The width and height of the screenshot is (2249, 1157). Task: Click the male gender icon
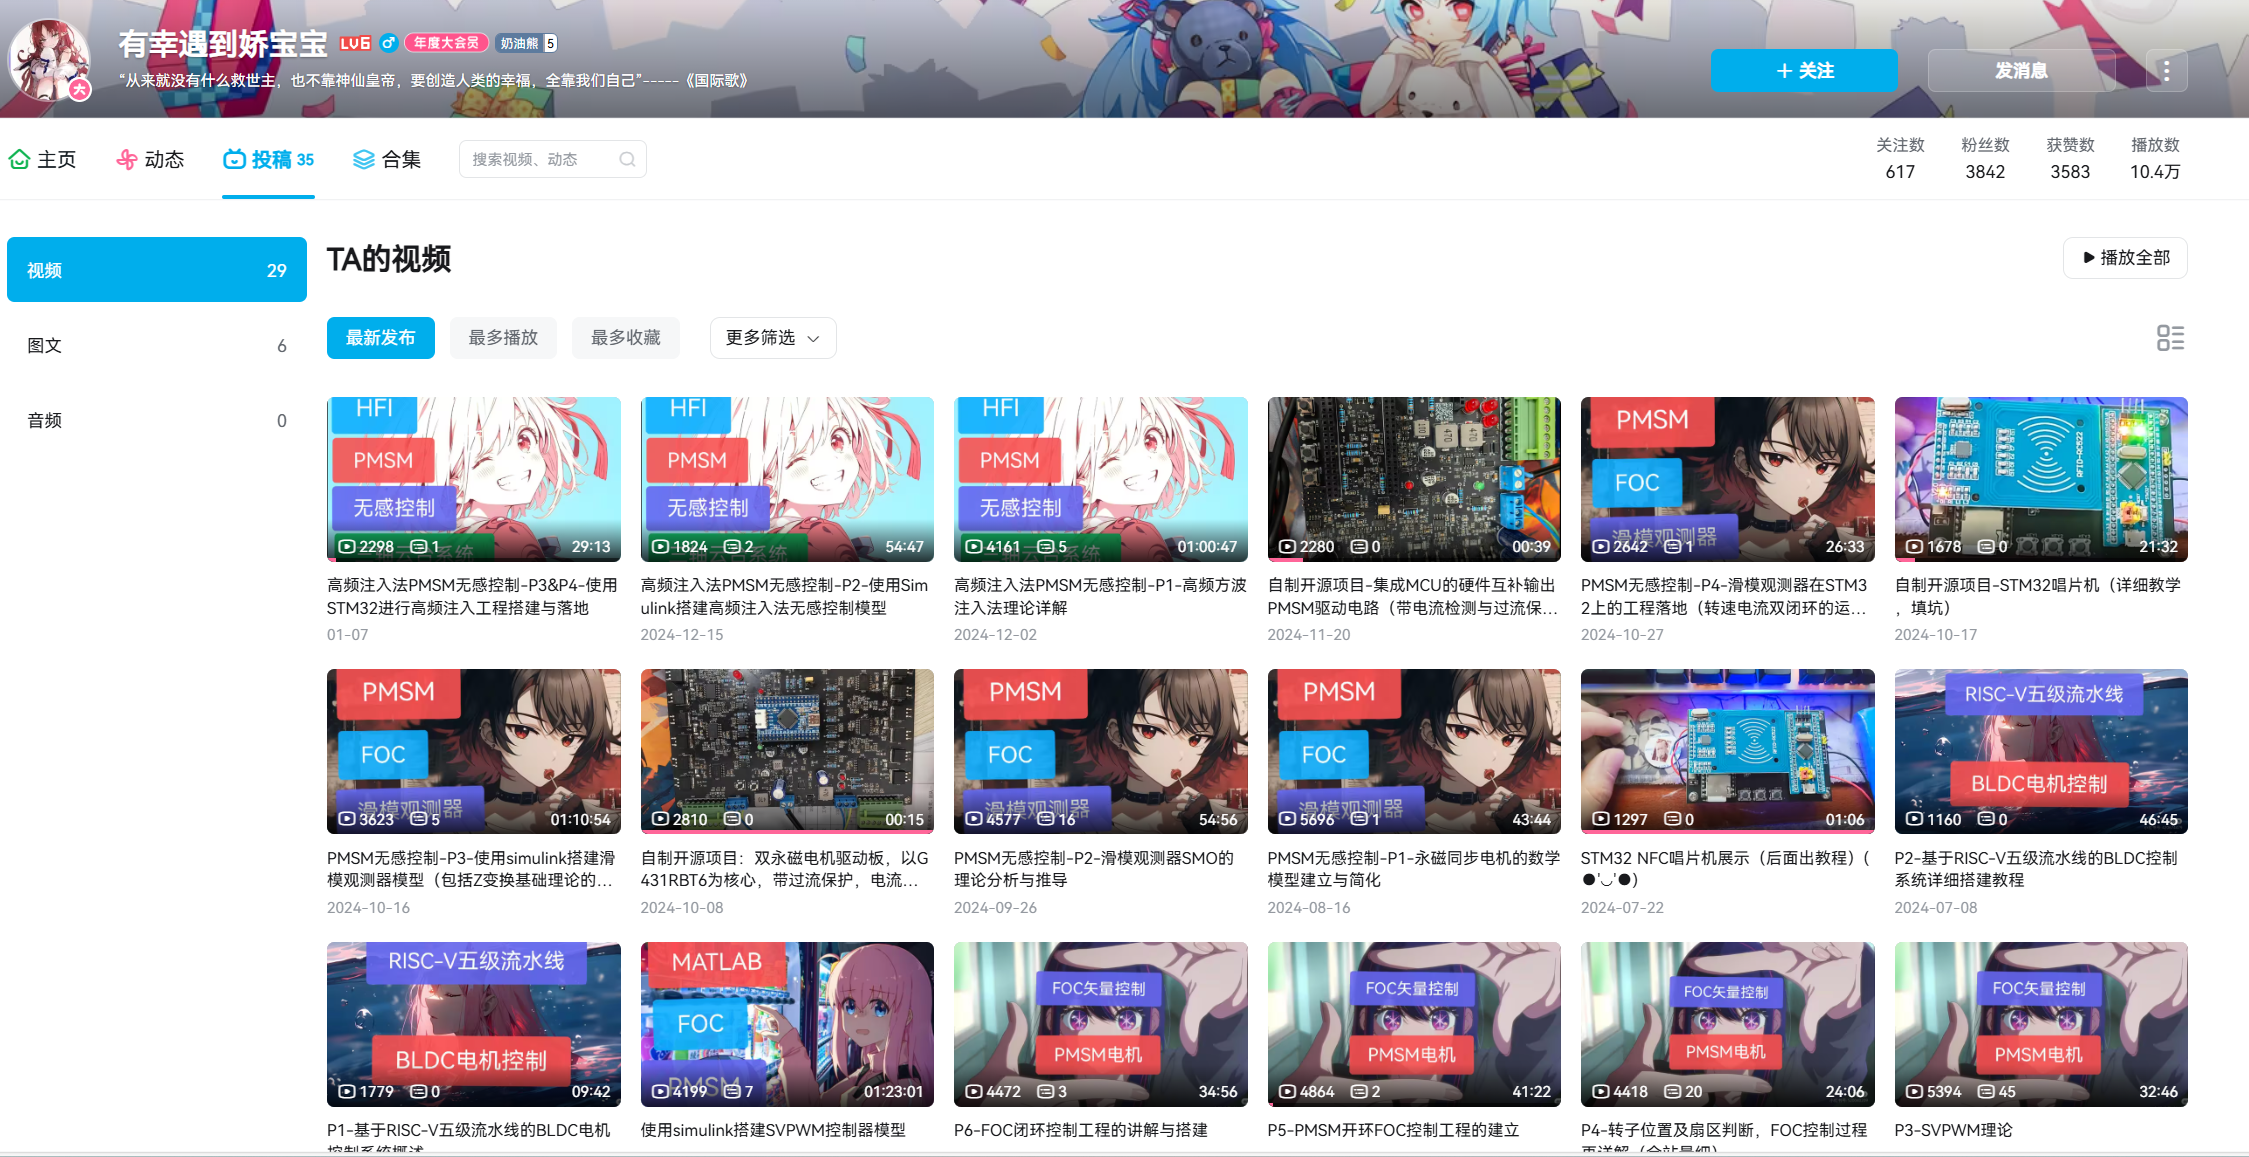coord(389,43)
